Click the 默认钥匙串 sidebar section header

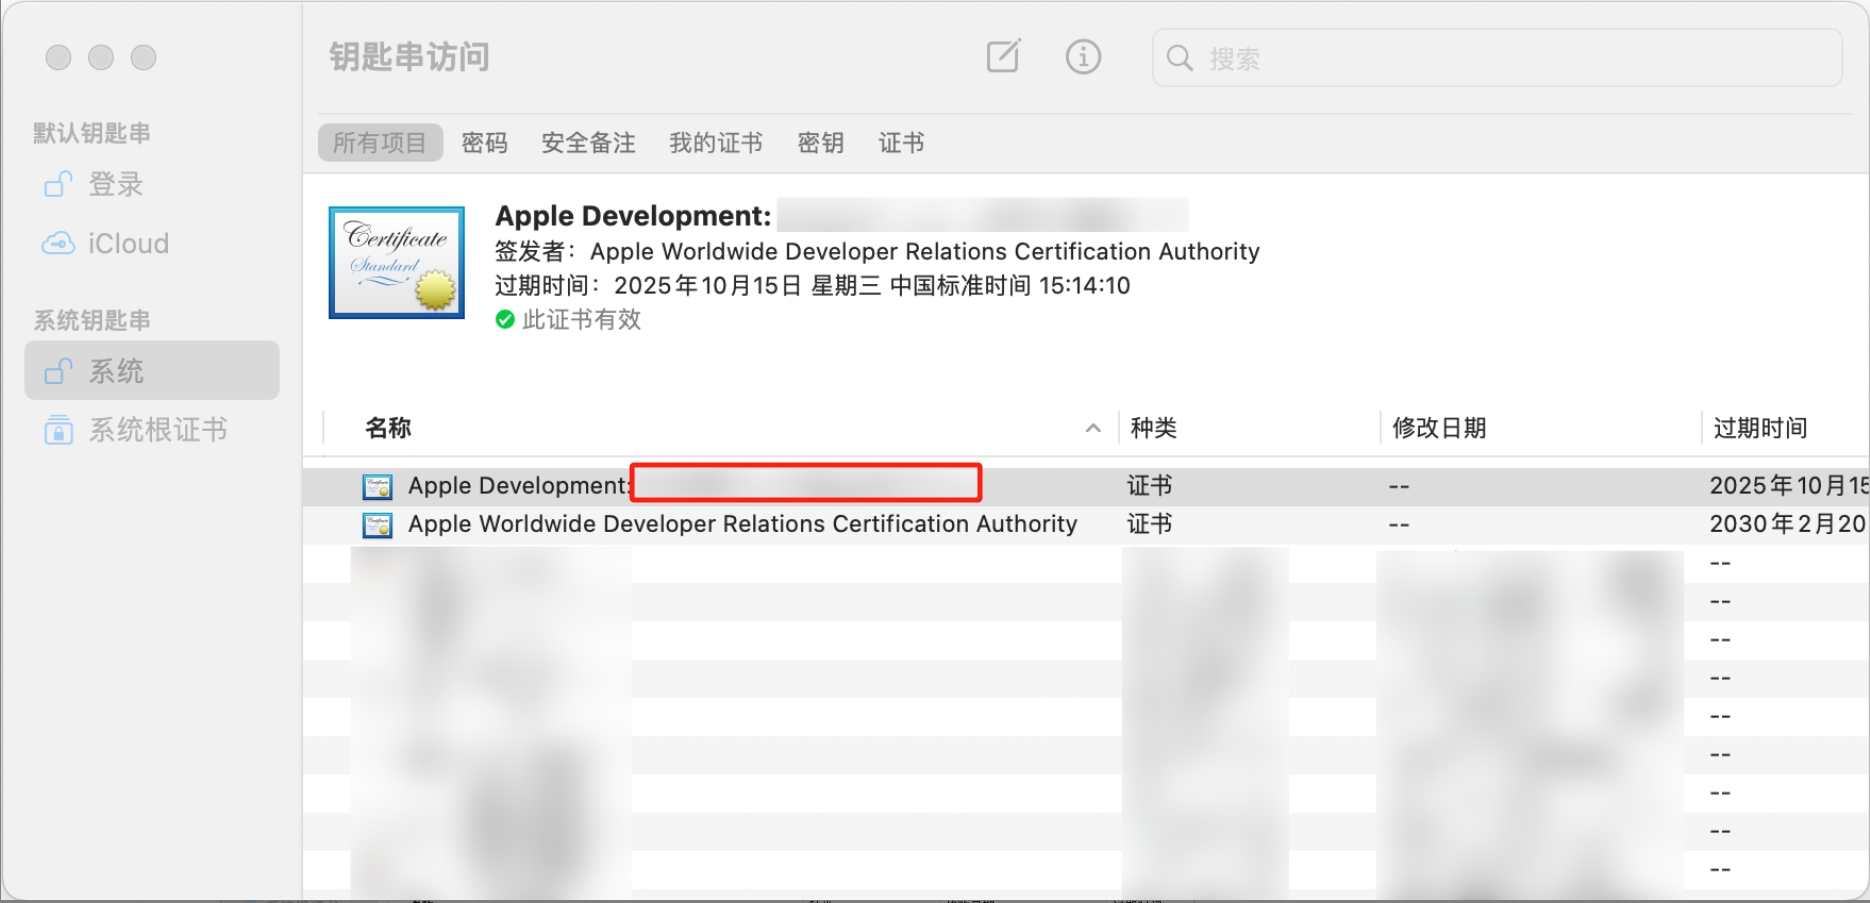pos(92,133)
